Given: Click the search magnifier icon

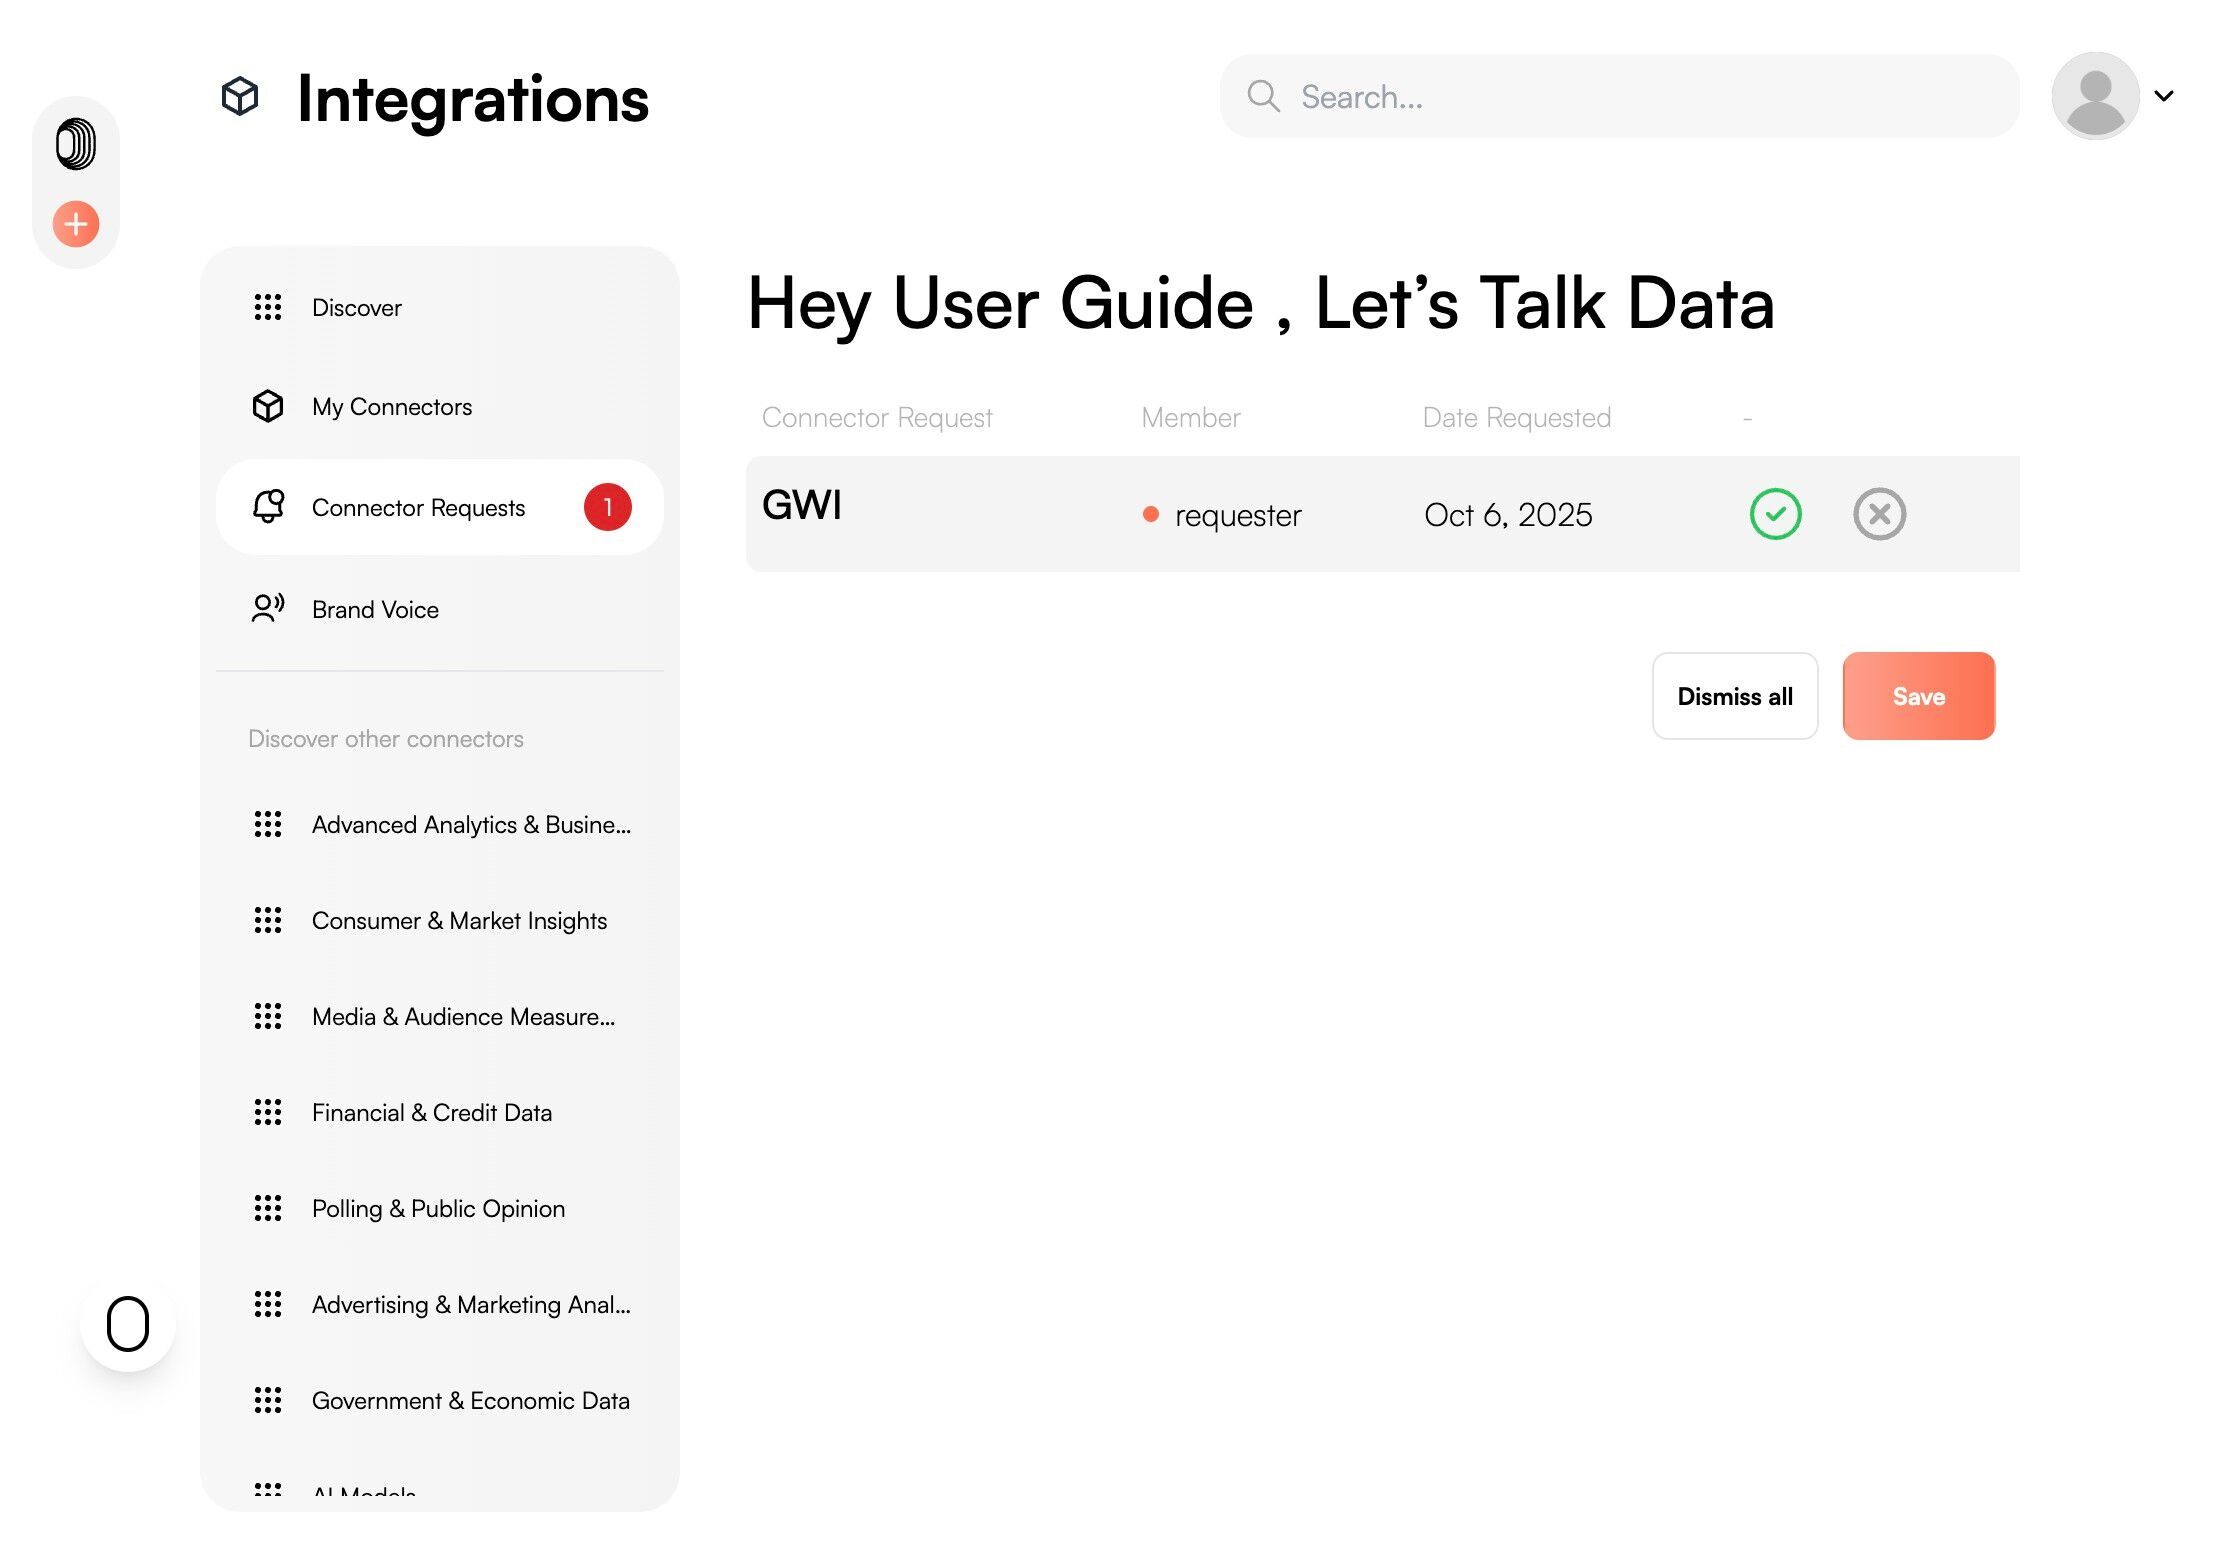Looking at the screenshot, I should coord(1263,97).
